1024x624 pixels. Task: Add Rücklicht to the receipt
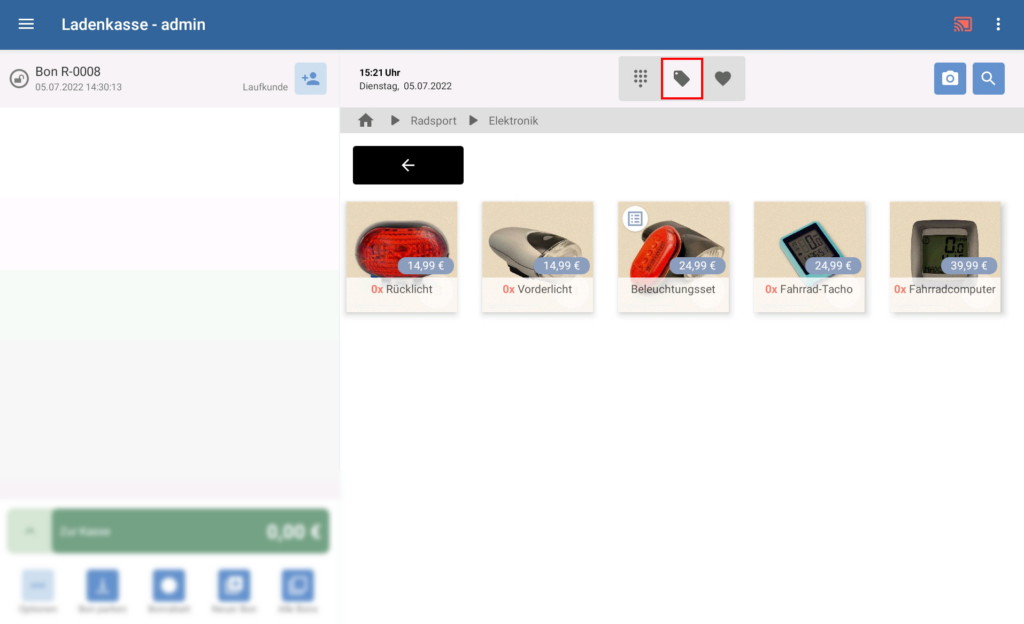402,256
